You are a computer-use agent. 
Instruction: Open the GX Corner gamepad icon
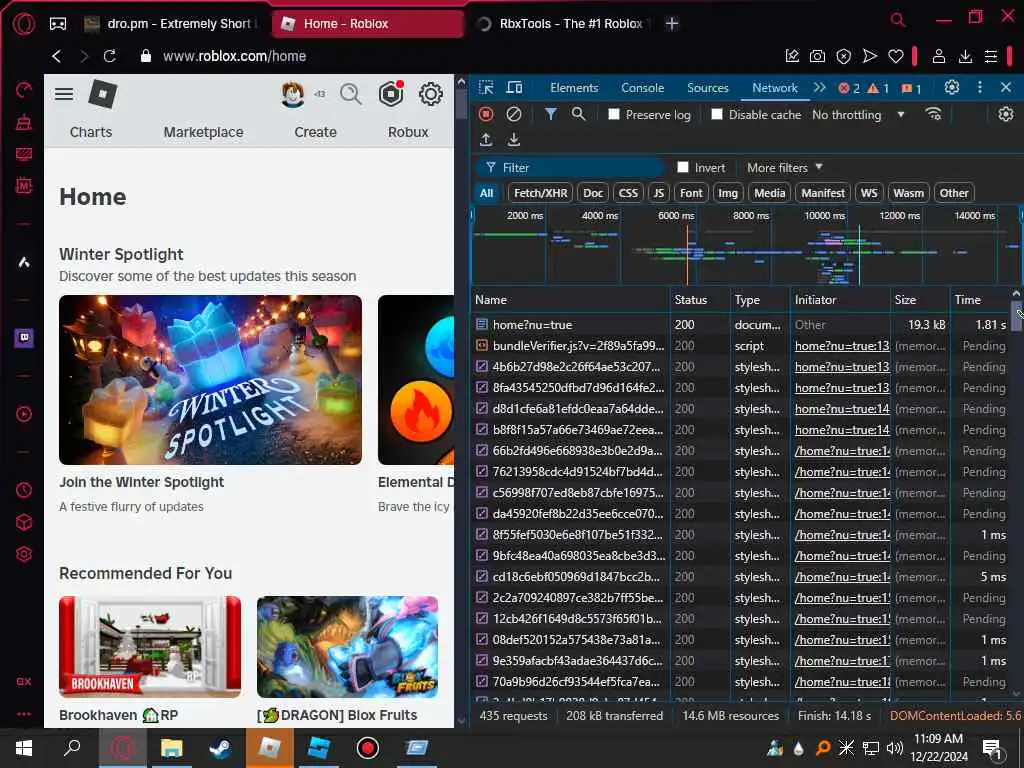(x=58, y=24)
